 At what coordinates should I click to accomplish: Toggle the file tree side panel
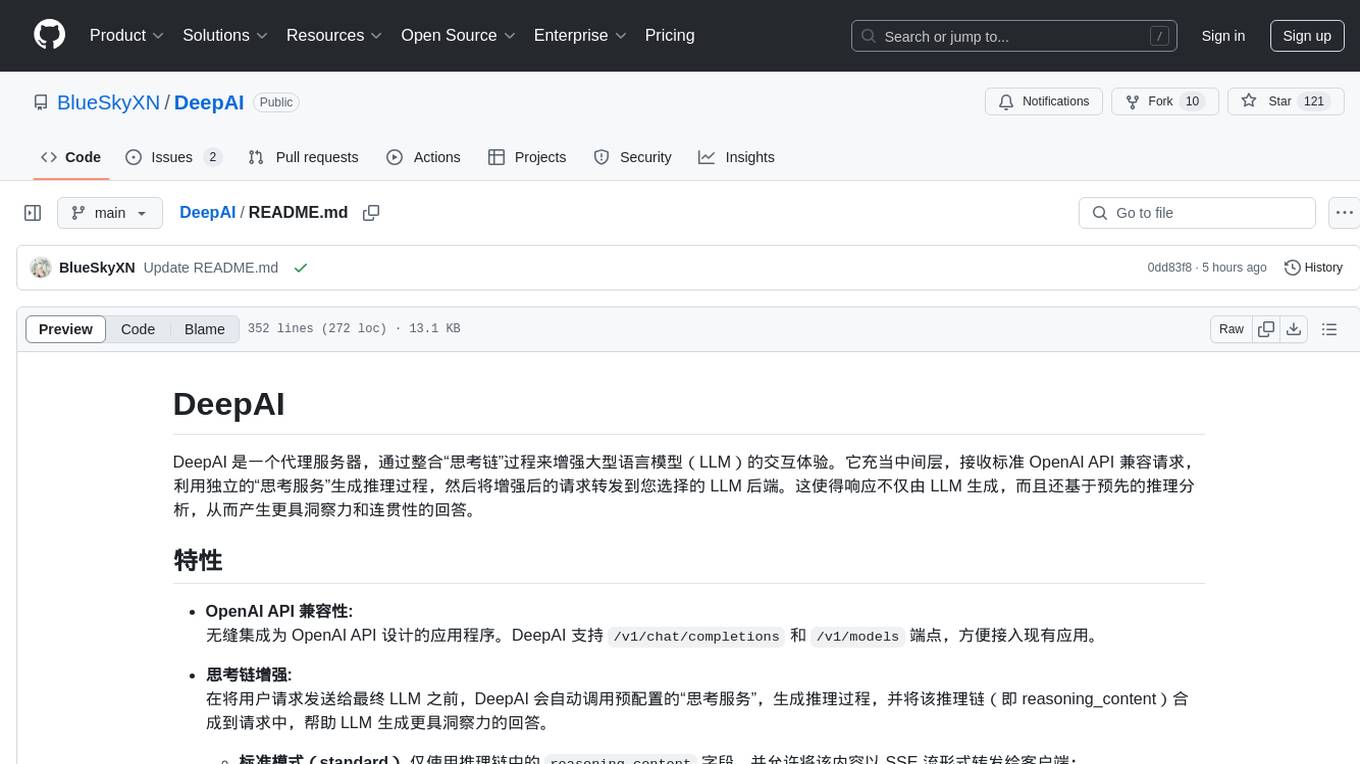[33, 213]
